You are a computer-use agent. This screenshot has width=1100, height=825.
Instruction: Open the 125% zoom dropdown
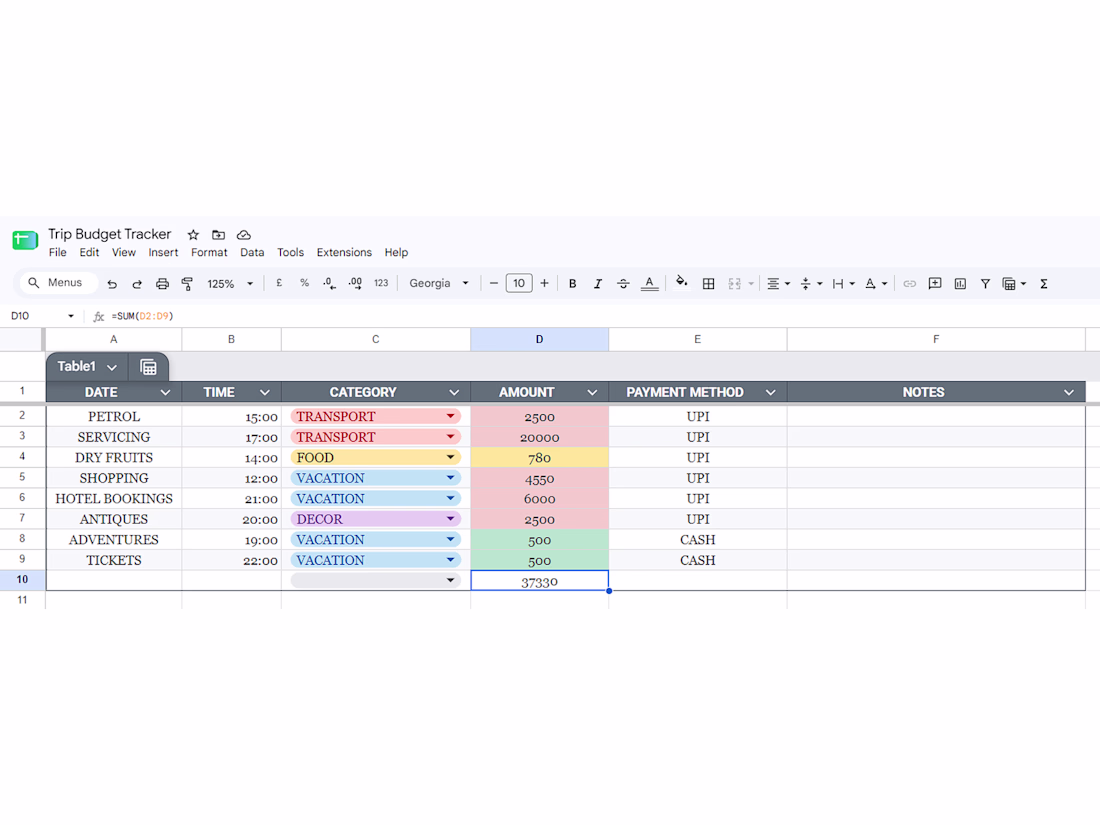point(230,283)
